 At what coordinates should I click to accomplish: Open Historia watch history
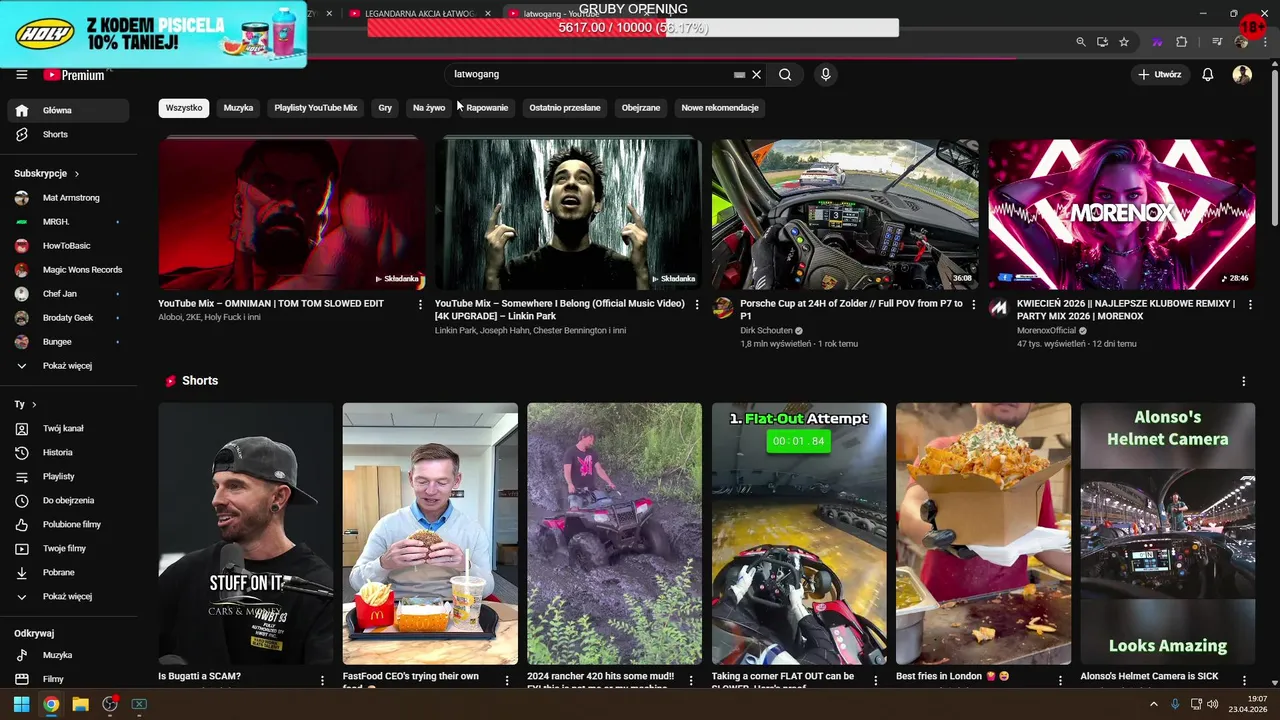tap(68, 453)
